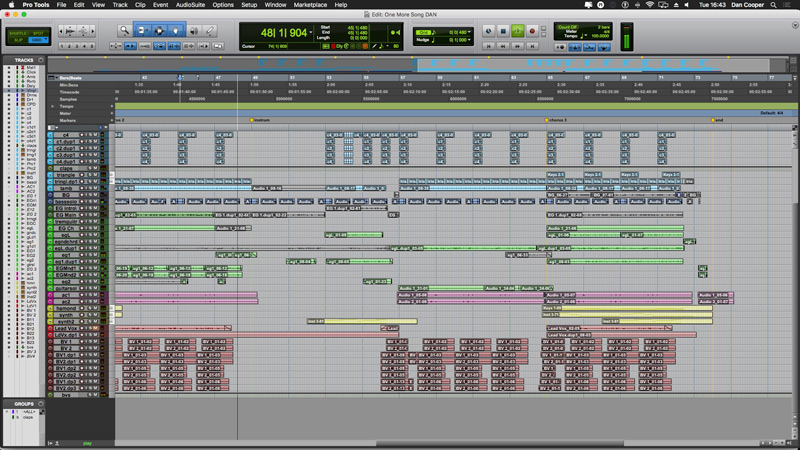Select the Zoomer magnifying glass tool
The image size is (800, 450).
124,31
